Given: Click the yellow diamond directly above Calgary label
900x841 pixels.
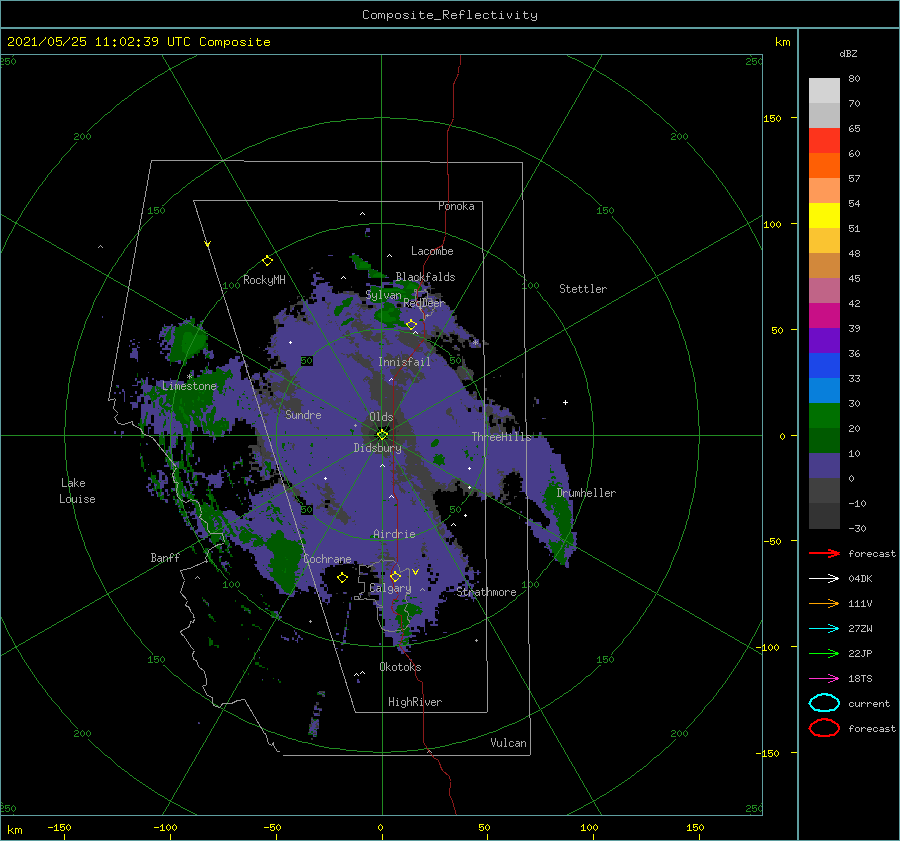Looking at the screenshot, I should pyautogui.click(x=395, y=576).
